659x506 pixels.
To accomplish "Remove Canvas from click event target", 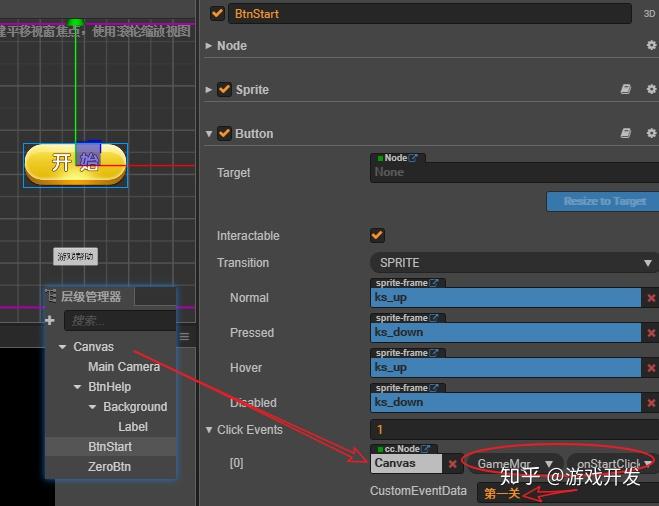I will [452, 464].
